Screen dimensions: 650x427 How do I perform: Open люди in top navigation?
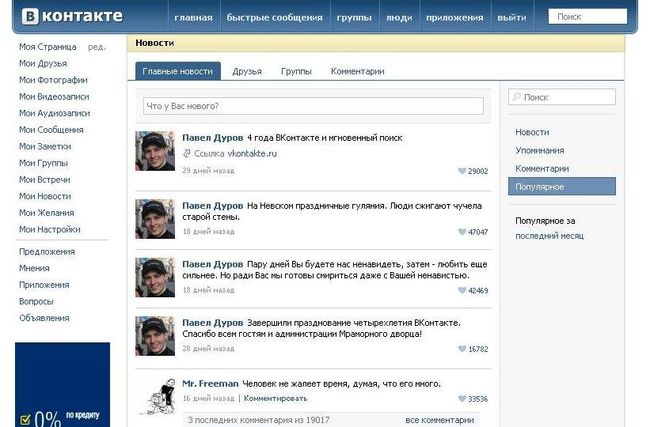[x=399, y=17]
